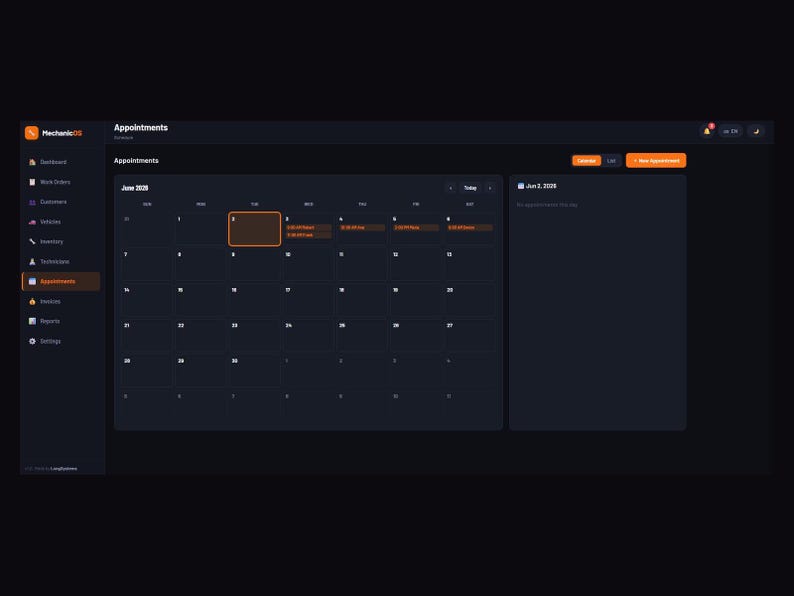Switch to List view
The width and height of the screenshot is (794, 596).
coord(611,161)
